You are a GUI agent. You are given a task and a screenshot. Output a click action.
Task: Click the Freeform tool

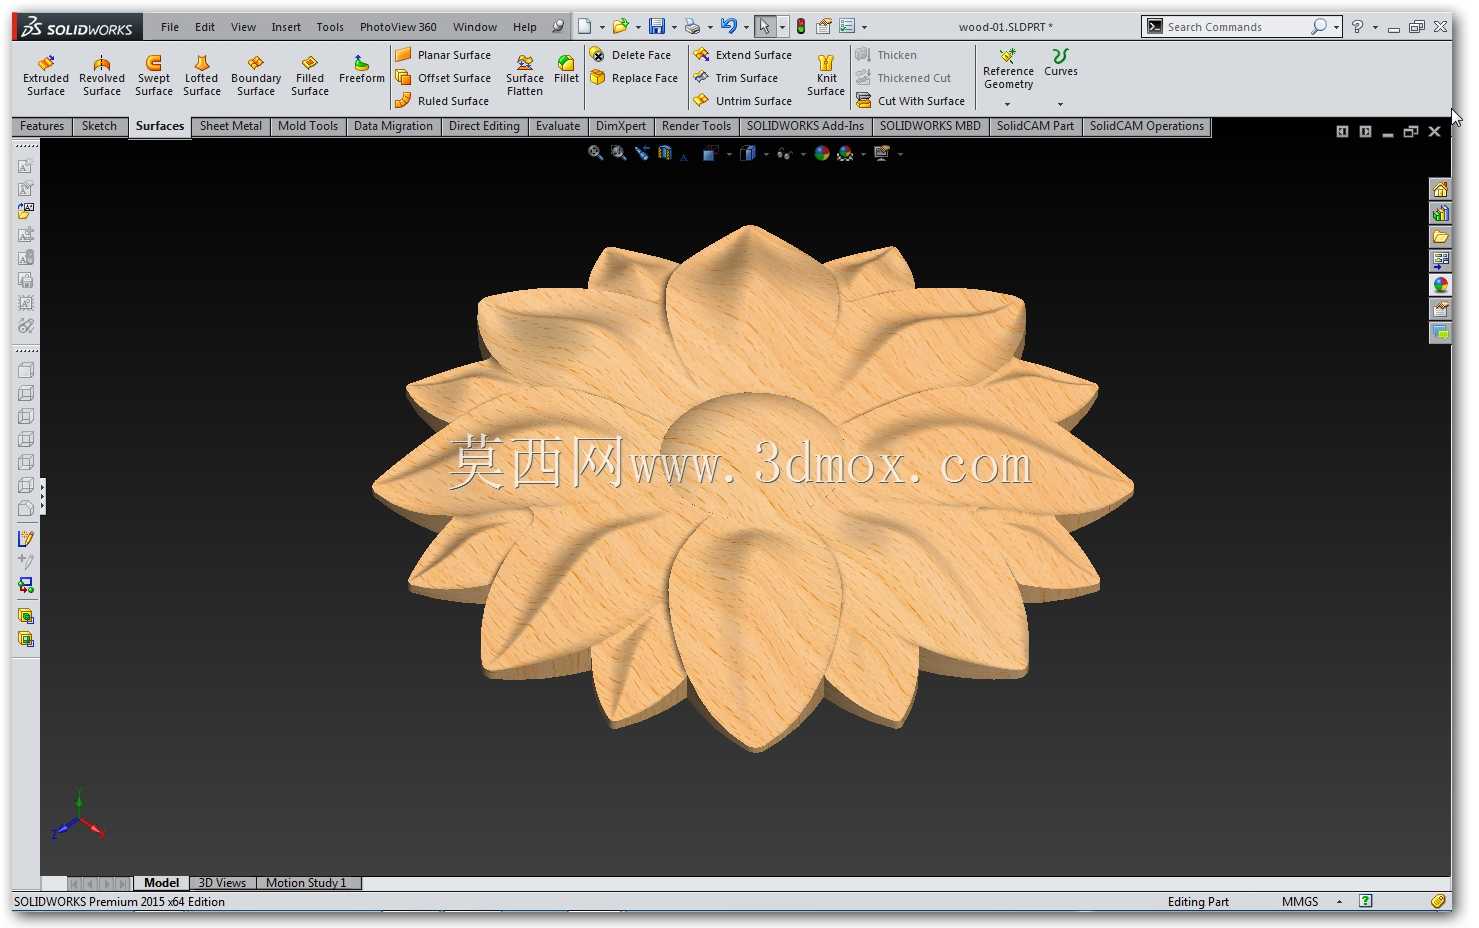362,70
